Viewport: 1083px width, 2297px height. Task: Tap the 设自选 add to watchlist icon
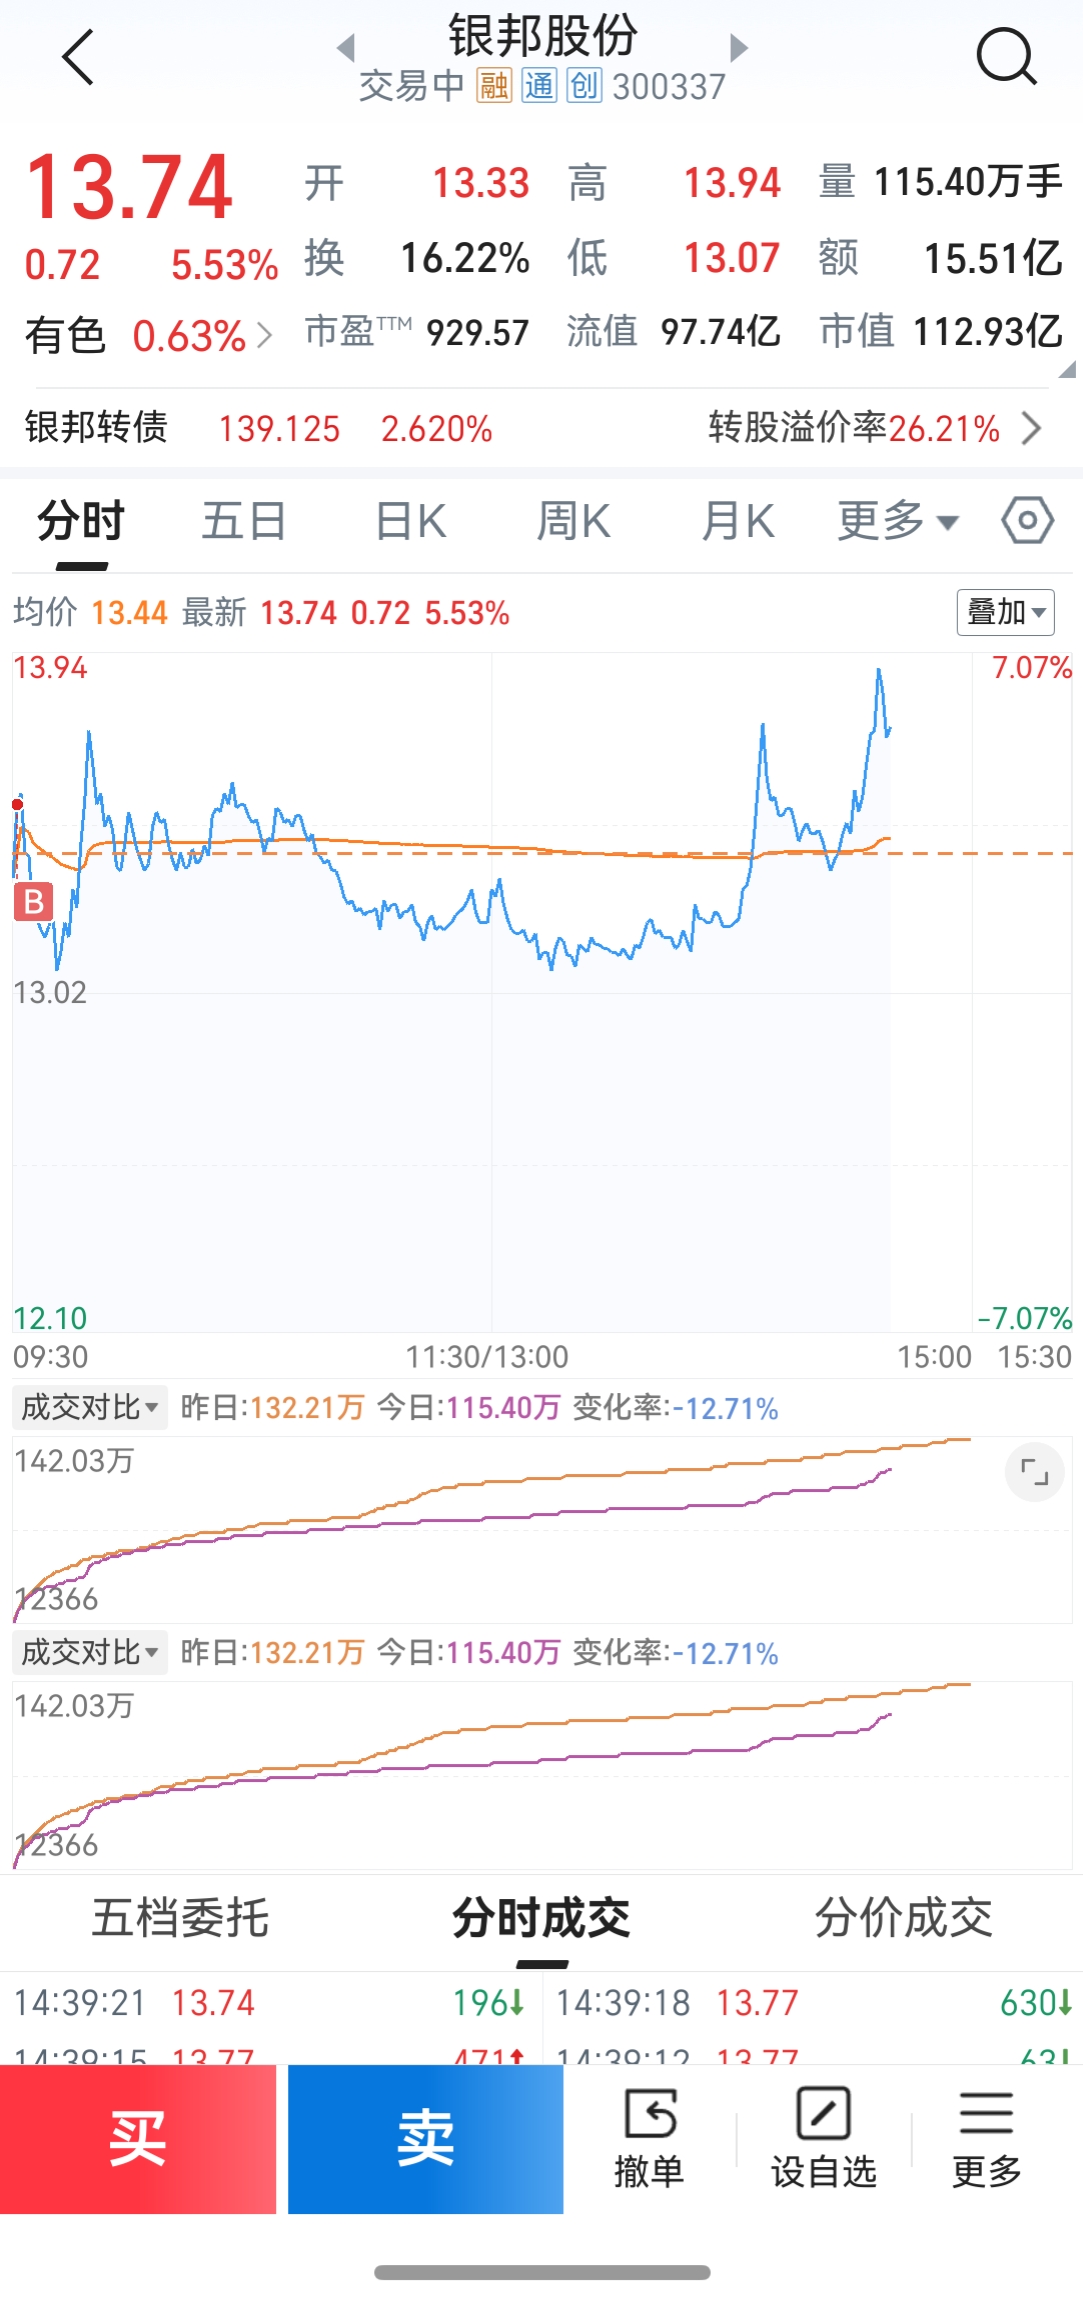(823, 2138)
